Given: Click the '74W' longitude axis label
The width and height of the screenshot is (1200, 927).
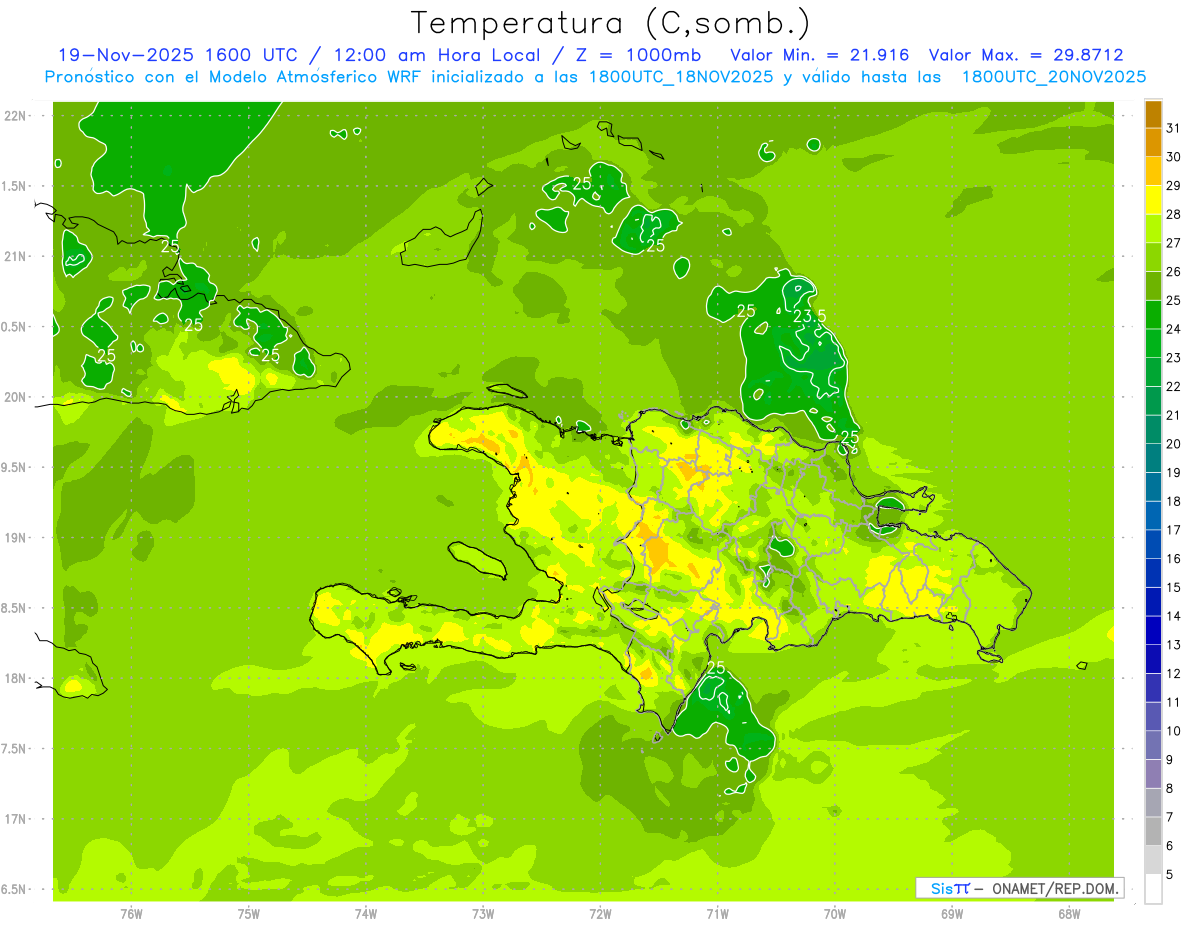Looking at the screenshot, I should tap(366, 914).
